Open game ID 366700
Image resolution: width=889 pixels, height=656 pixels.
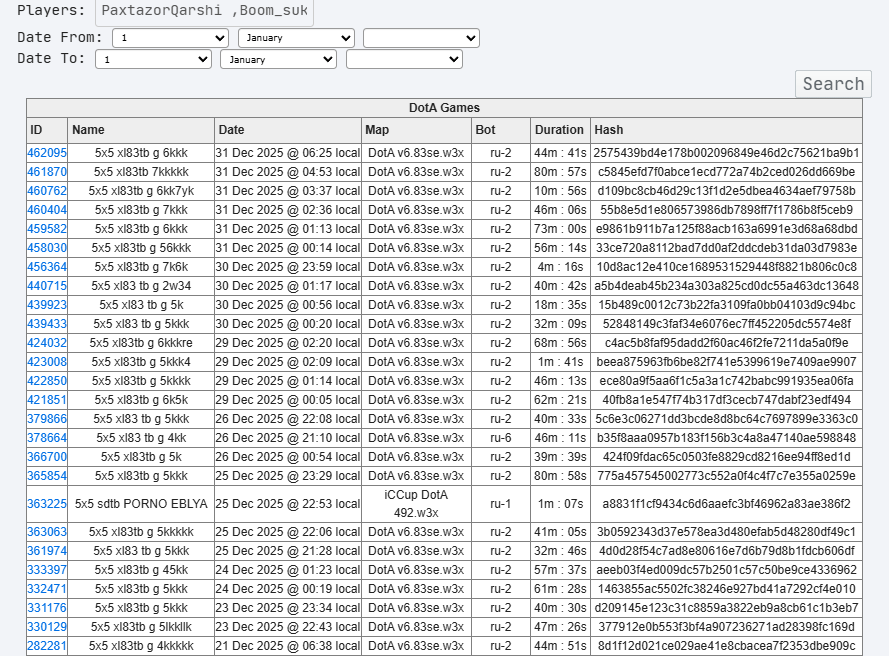(x=47, y=457)
